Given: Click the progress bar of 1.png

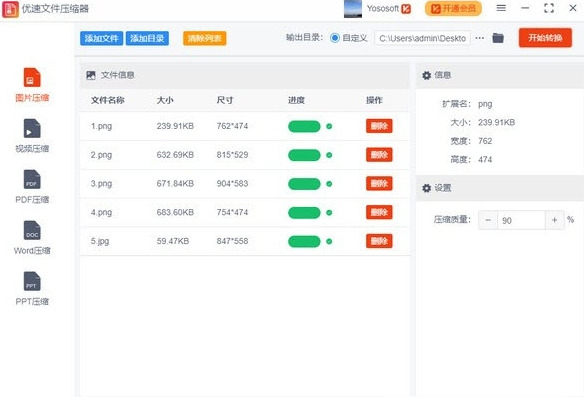Looking at the screenshot, I should click(x=304, y=126).
